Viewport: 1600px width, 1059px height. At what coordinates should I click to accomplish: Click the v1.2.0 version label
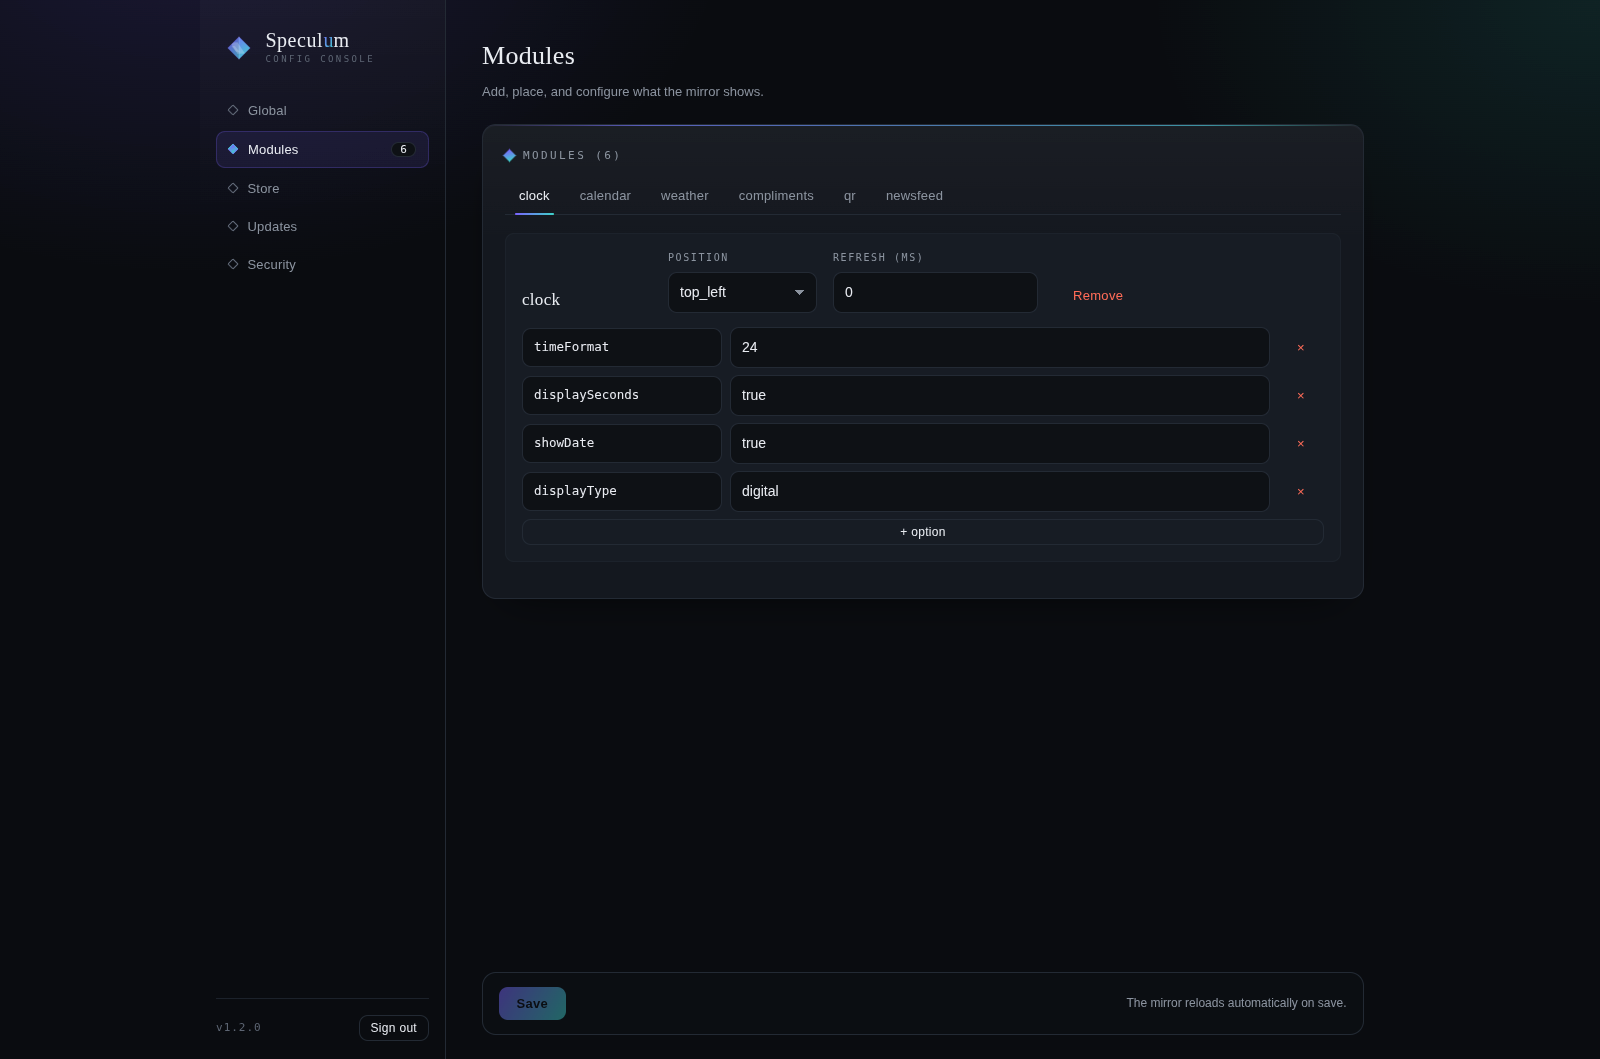coord(239,1028)
